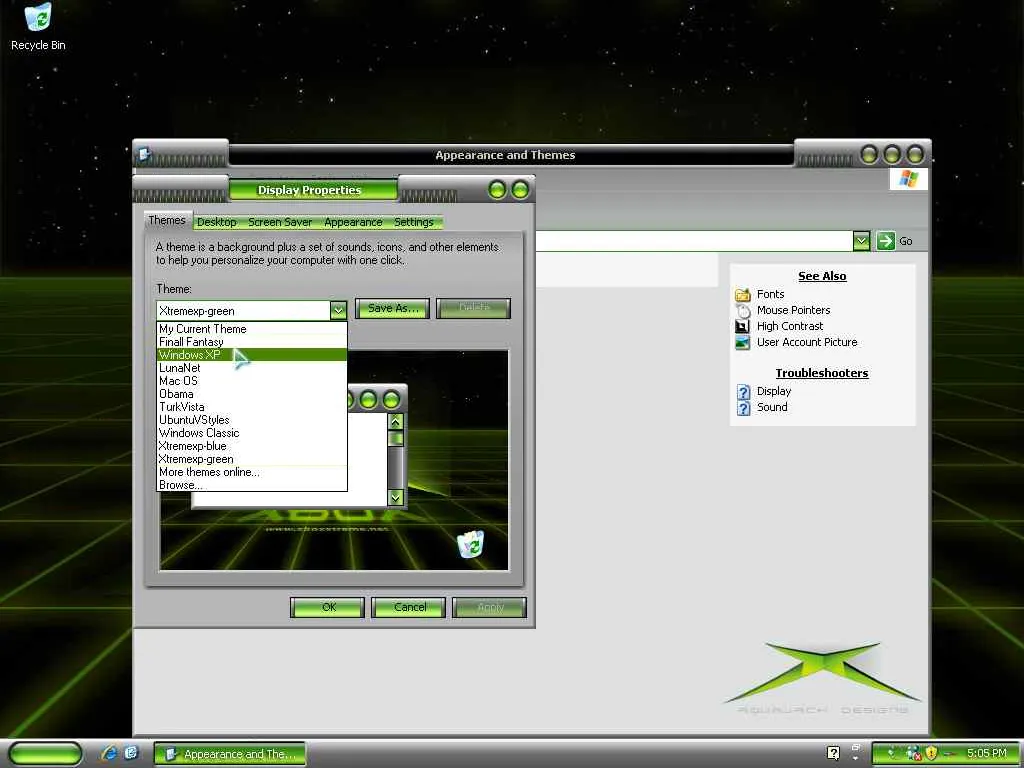The height and width of the screenshot is (768, 1024).
Task: Select Windows Classic theme option
Action: pyautogui.click(x=252, y=434)
